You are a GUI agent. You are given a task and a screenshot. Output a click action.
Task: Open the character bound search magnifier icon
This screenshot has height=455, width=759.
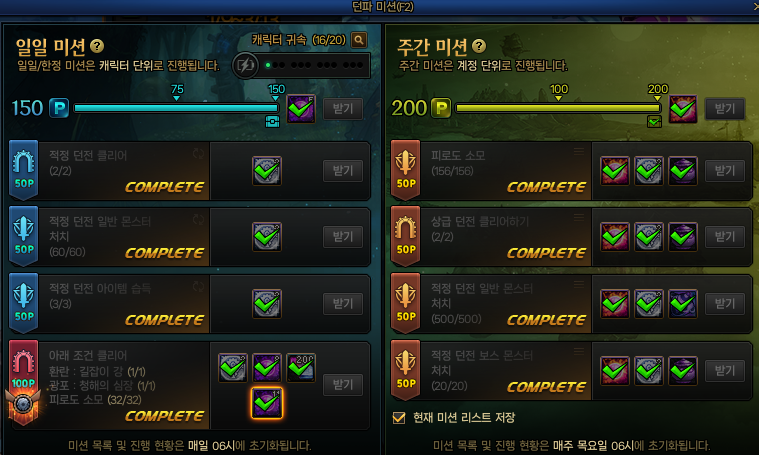coord(359,40)
